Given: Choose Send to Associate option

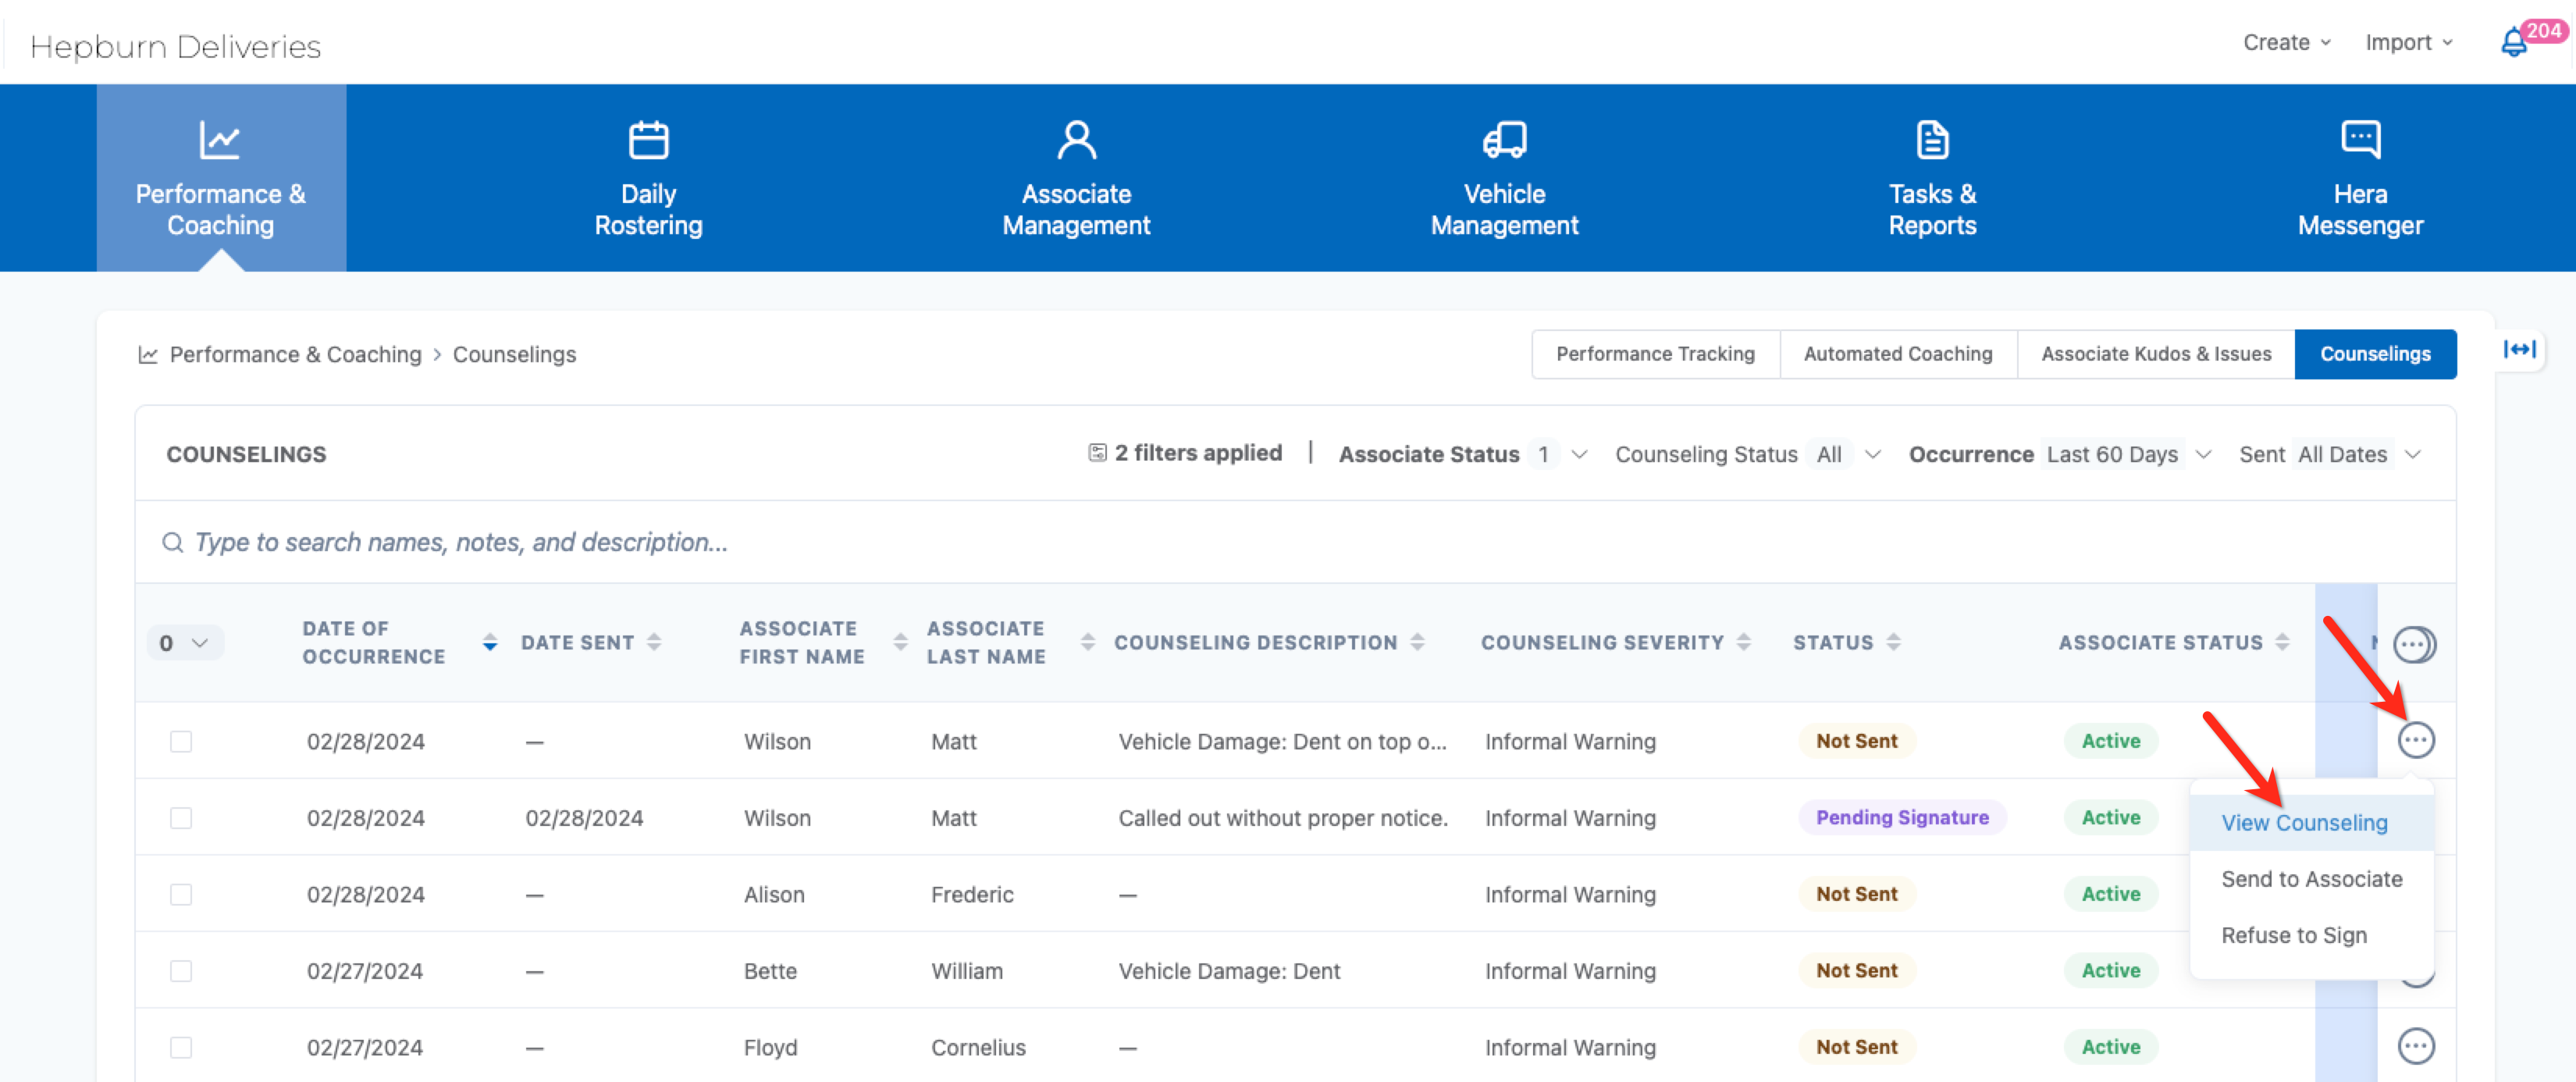Looking at the screenshot, I should (x=2311, y=878).
